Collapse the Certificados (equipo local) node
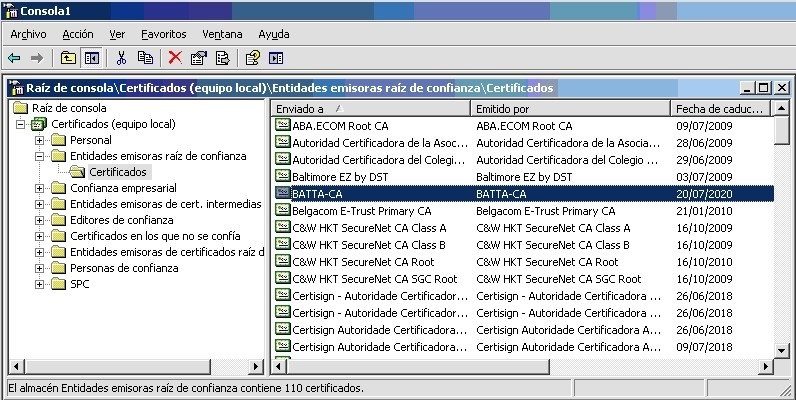796x400 pixels. pyautogui.click(x=20, y=124)
